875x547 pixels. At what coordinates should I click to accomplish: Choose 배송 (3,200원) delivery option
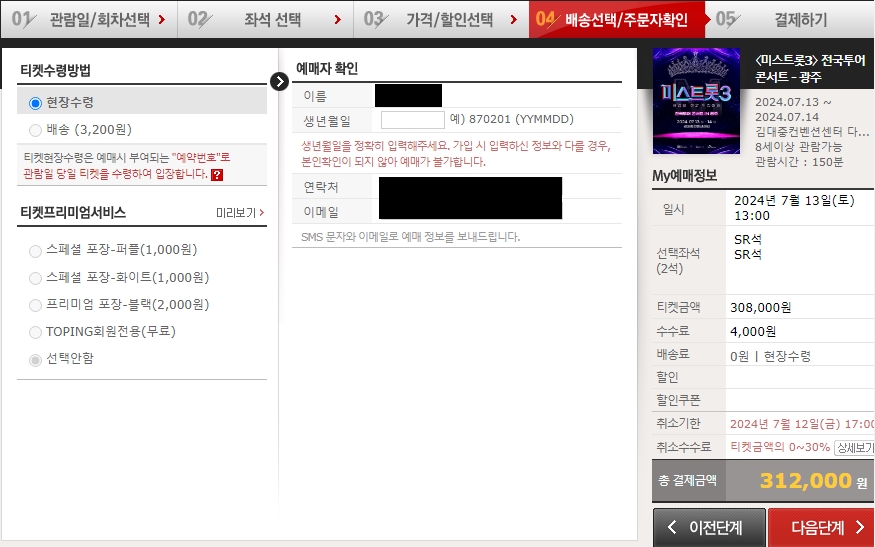(x=35, y=130)
